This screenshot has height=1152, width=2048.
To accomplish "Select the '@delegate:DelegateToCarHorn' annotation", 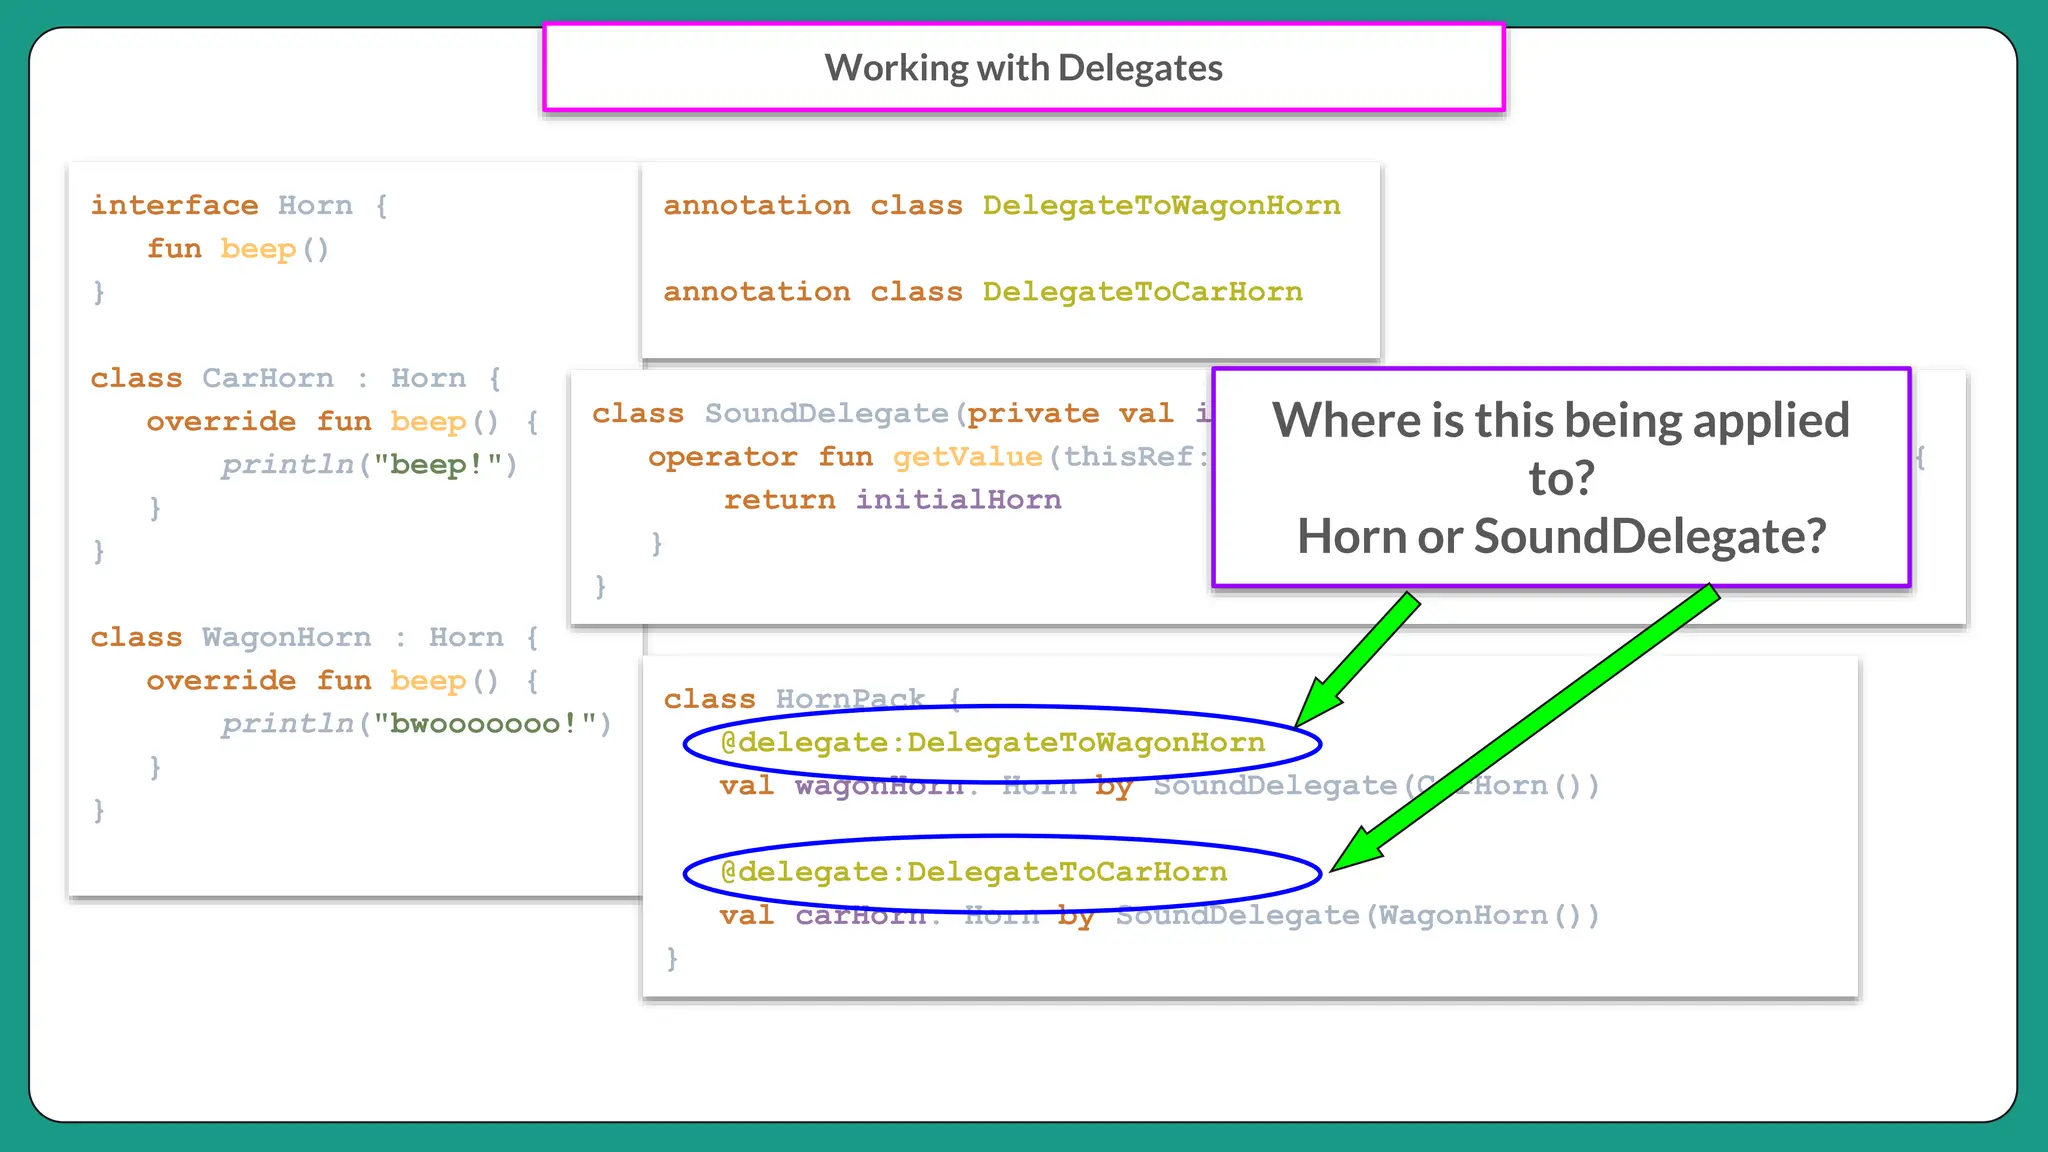I will click(974, 871).
